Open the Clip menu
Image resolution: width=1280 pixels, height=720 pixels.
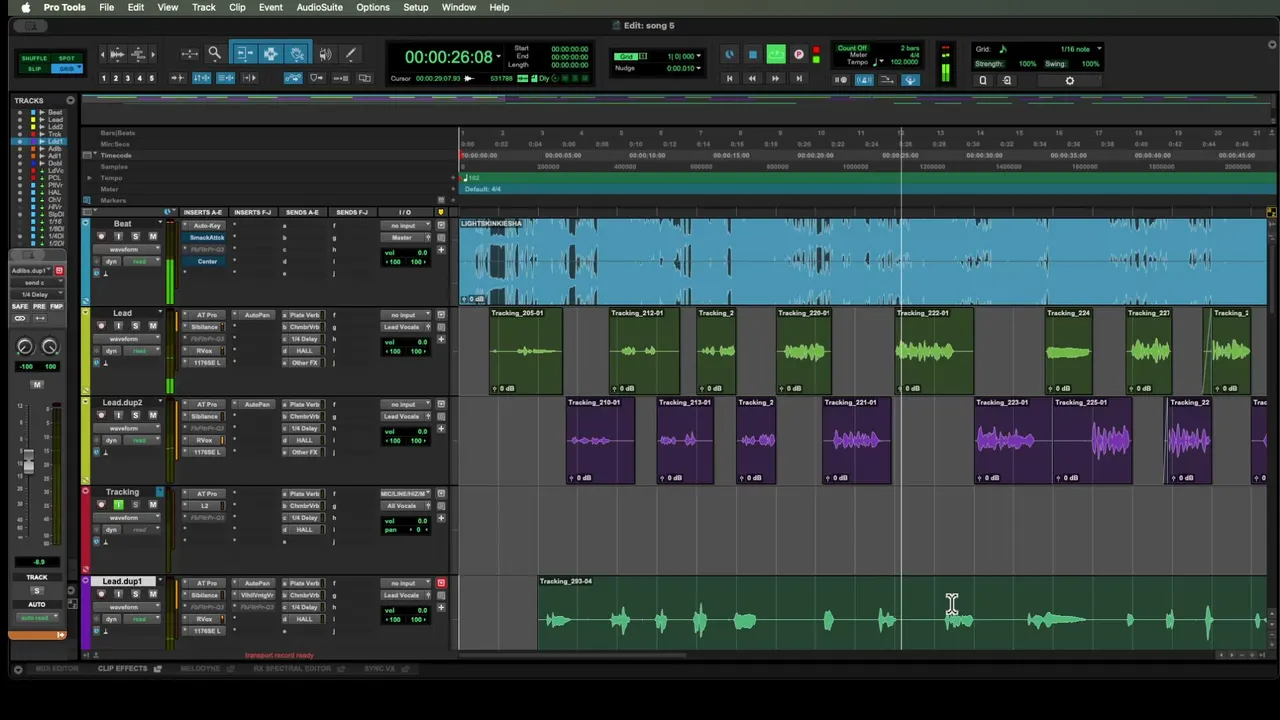click(237, 7)
